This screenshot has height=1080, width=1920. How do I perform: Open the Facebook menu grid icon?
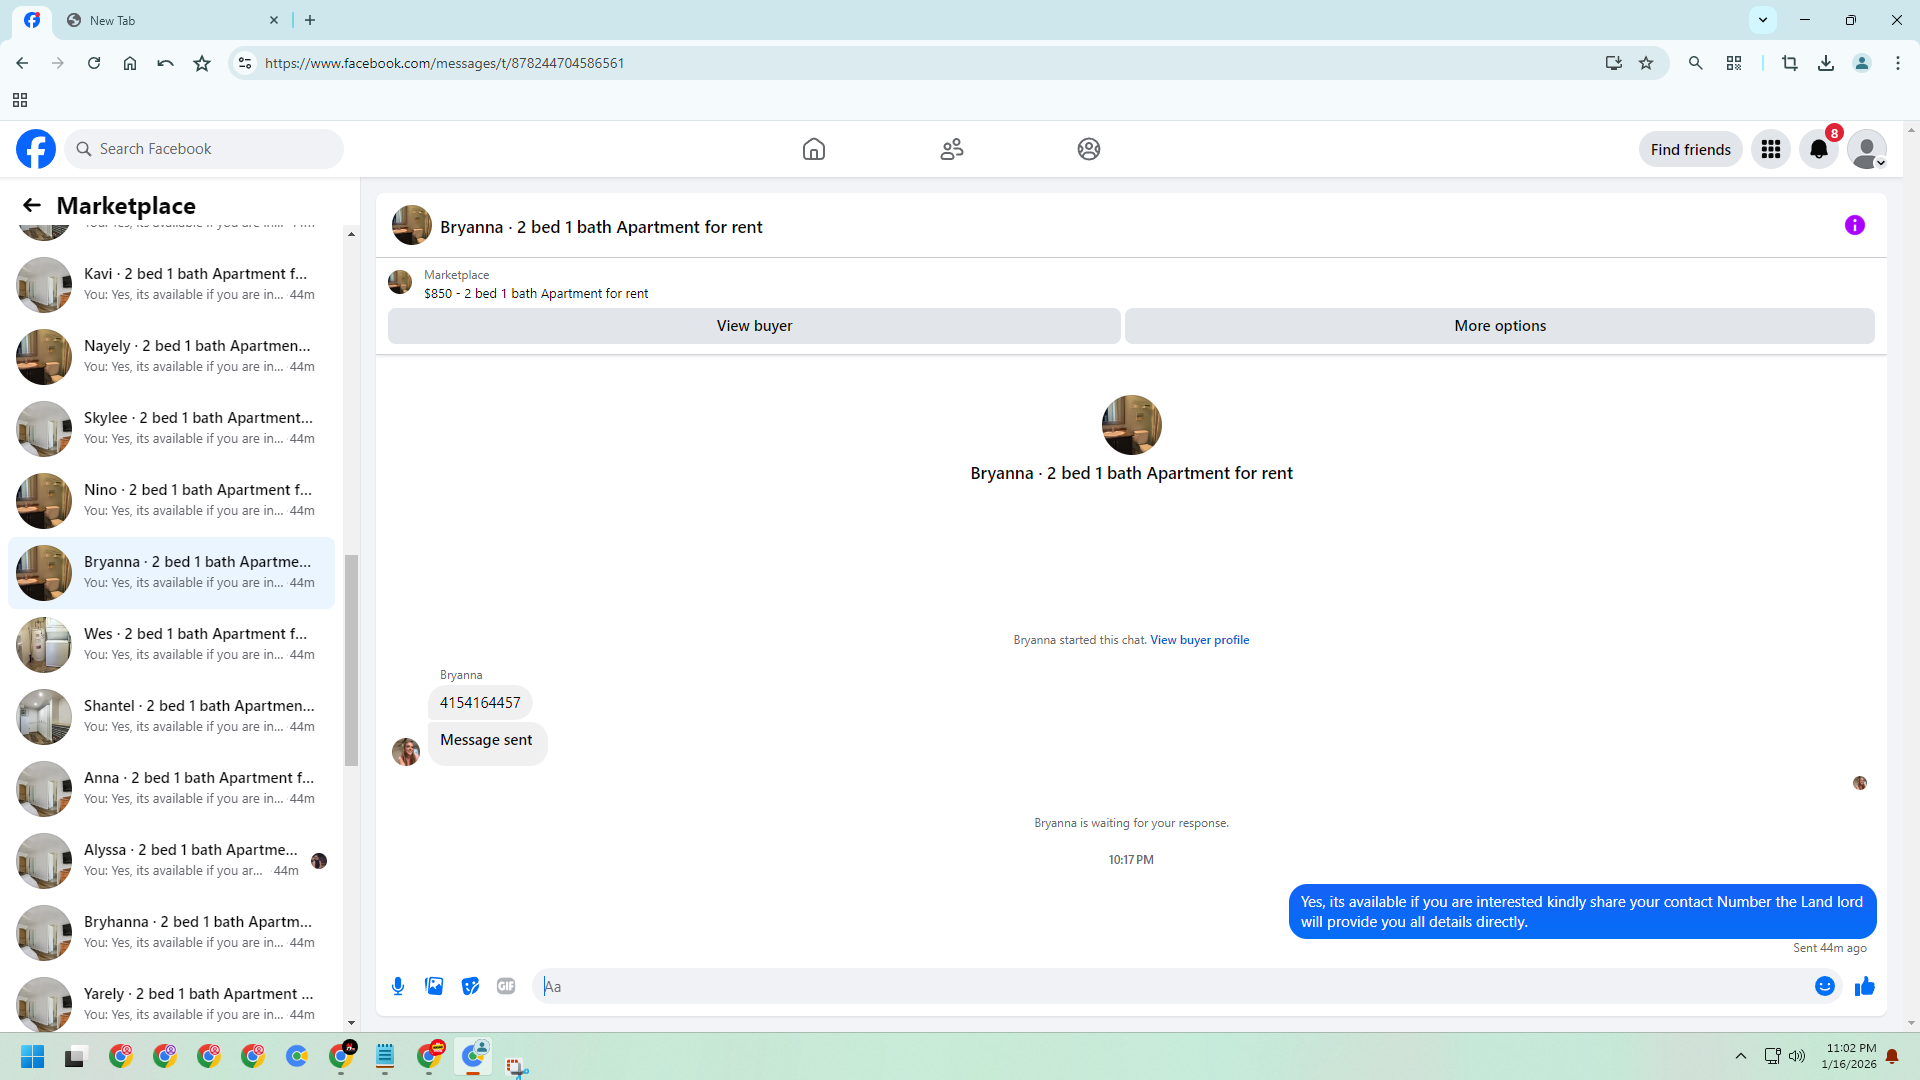[x=1770, y=149]
